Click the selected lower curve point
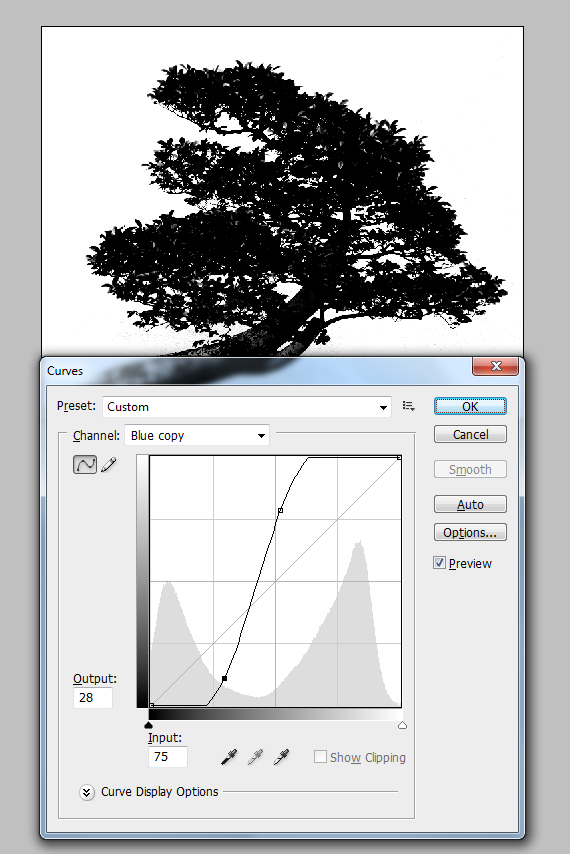This screenshot has width=570, height=854. point(224,679)
